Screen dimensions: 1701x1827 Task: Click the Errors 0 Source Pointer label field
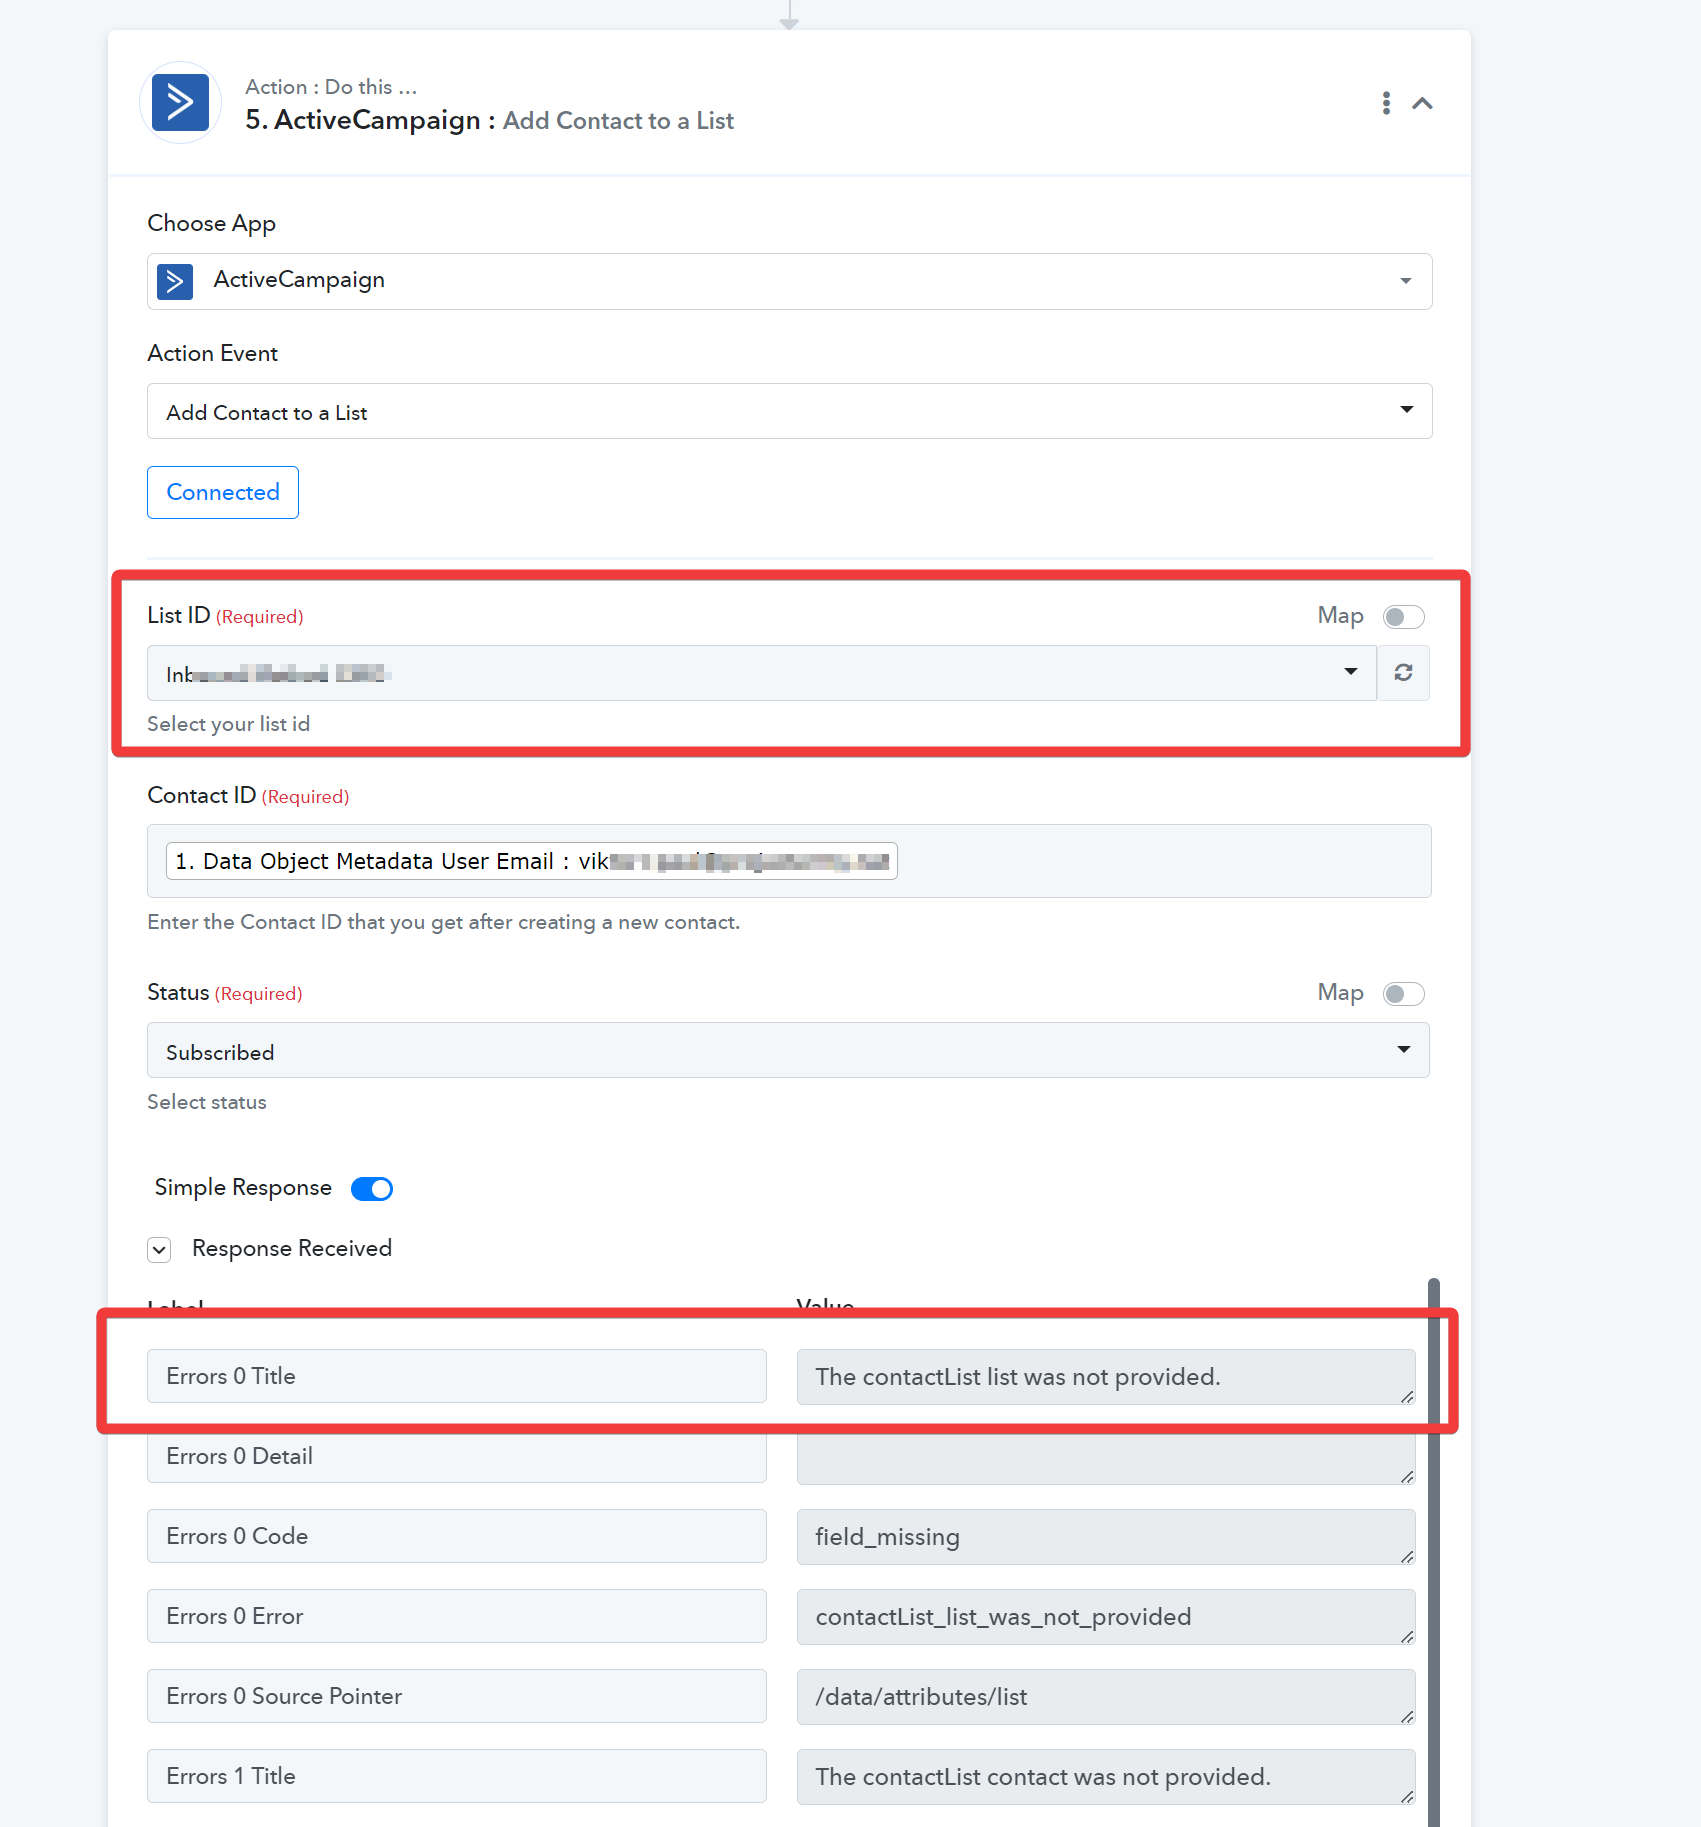point(457,1696)
